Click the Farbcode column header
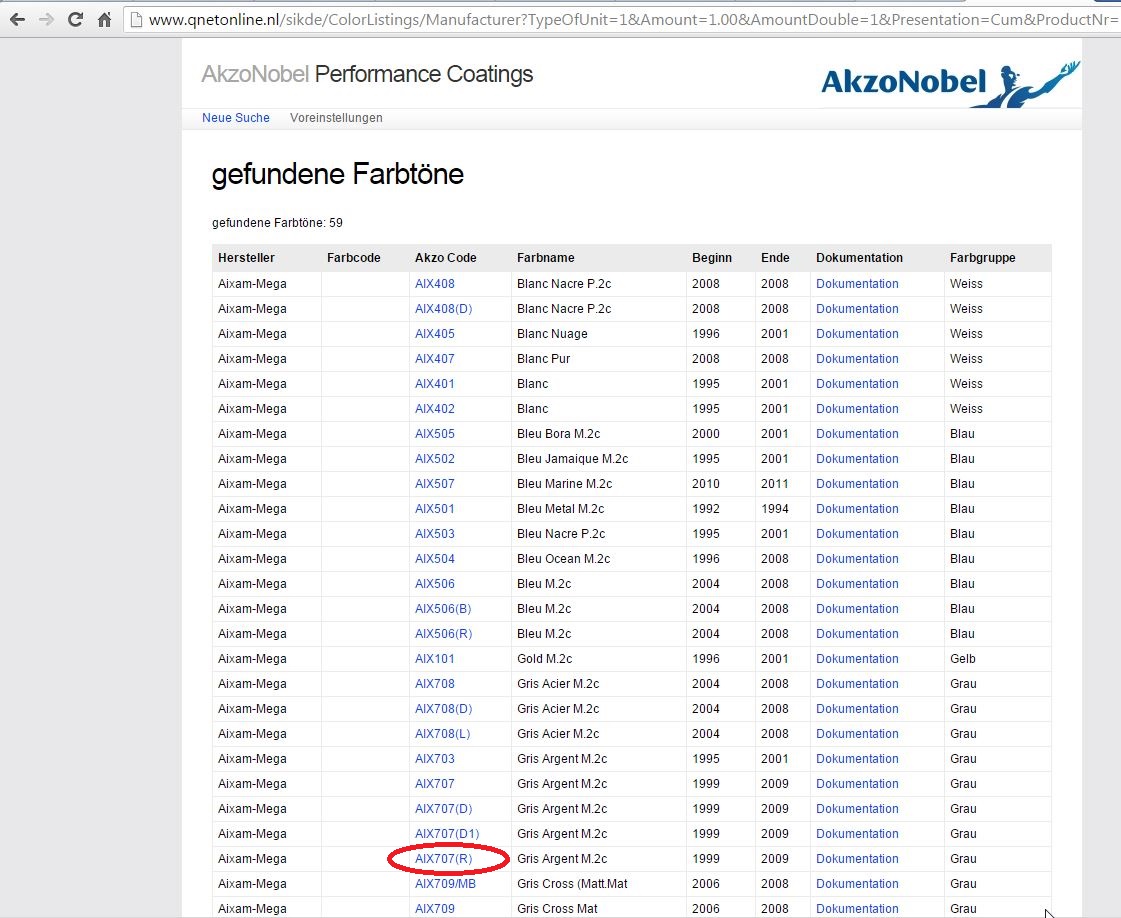 pyautogui.click(x=354, y=258)
